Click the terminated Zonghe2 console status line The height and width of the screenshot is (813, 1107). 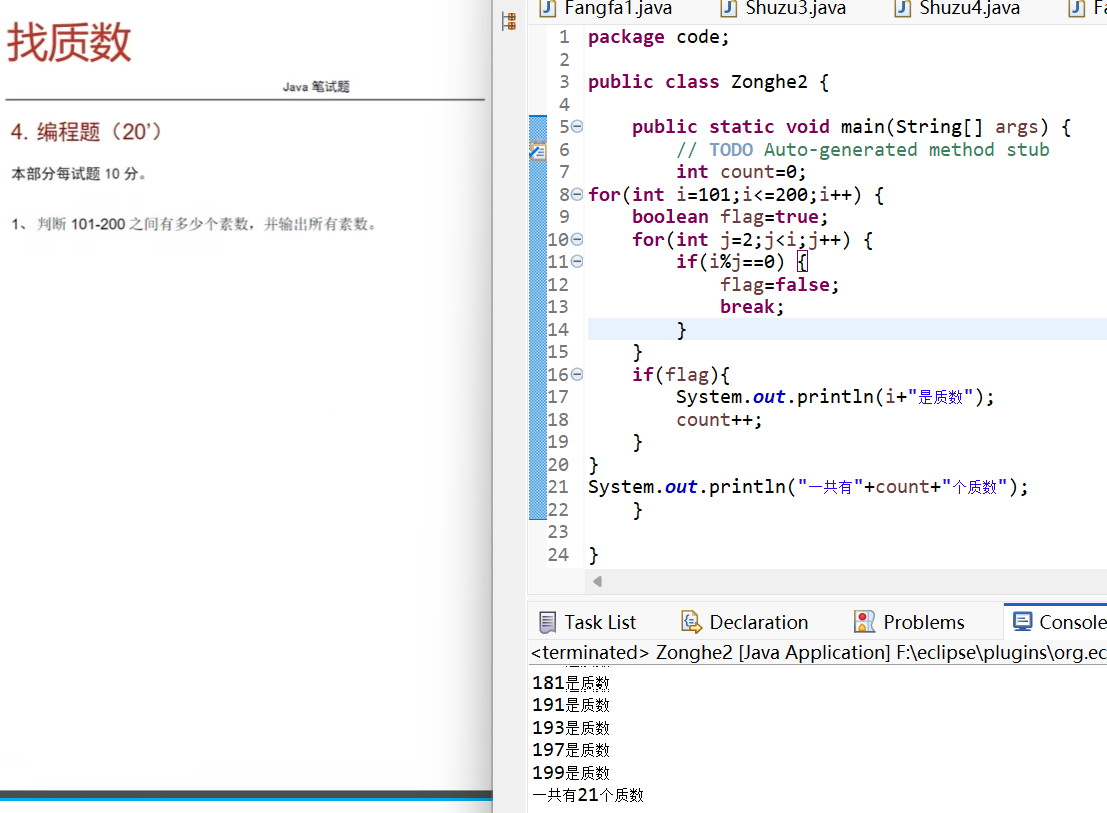(818, 652)
